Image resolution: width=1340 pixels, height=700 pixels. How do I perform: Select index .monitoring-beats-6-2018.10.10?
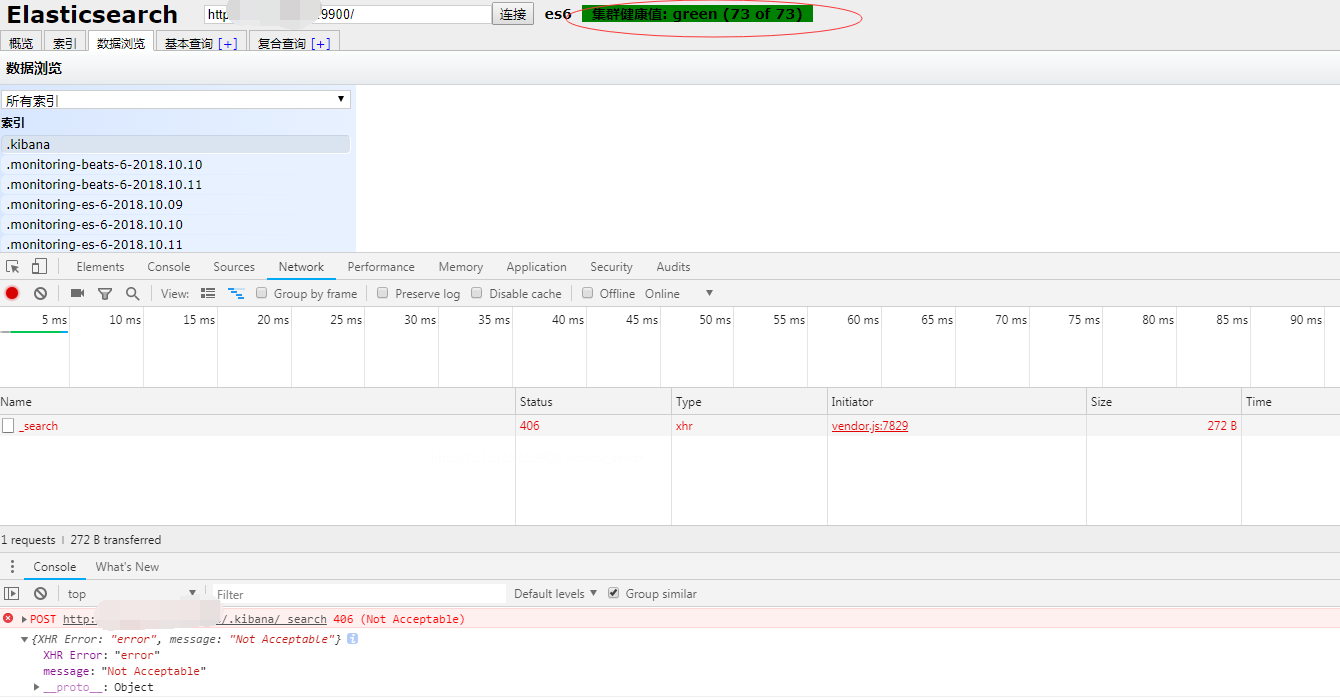(x=176, y=165)
